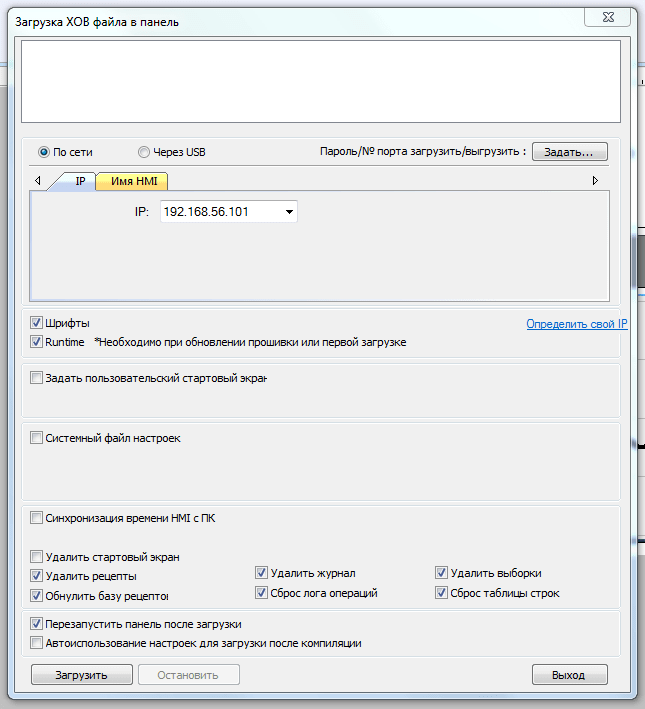This screenshot has width=645, height=709.
Task: Click the IP address input field
Action: tap(219, 212)
